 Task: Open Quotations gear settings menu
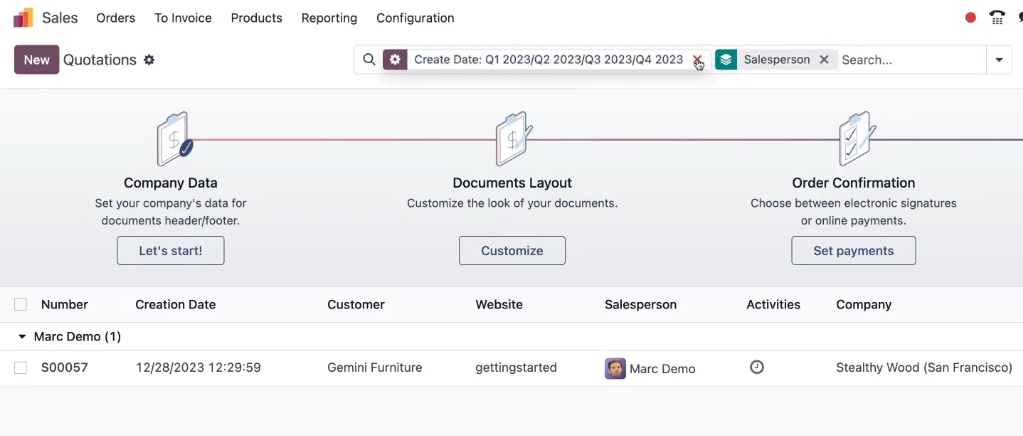(x=149, y=60)
